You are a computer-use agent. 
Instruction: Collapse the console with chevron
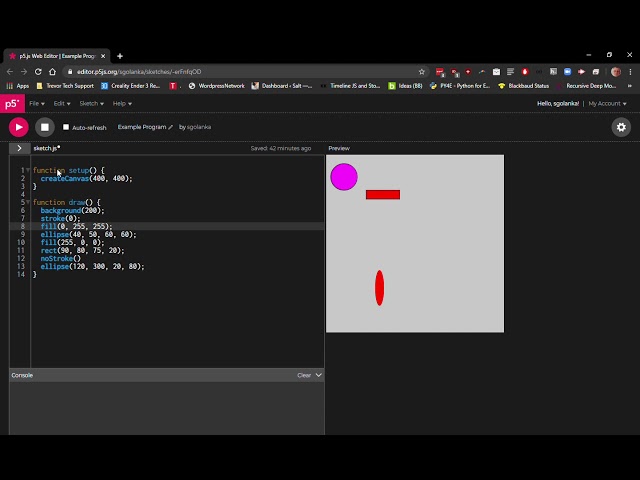pyautogui.click(x=319, y=375)
